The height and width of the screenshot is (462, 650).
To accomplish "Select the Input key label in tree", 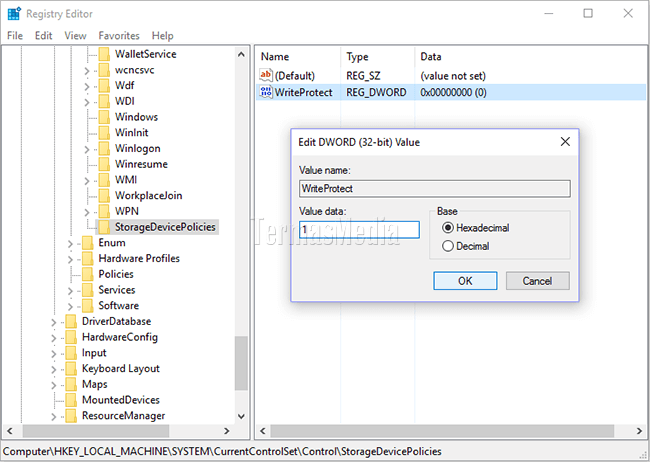I will click(94, 353).
